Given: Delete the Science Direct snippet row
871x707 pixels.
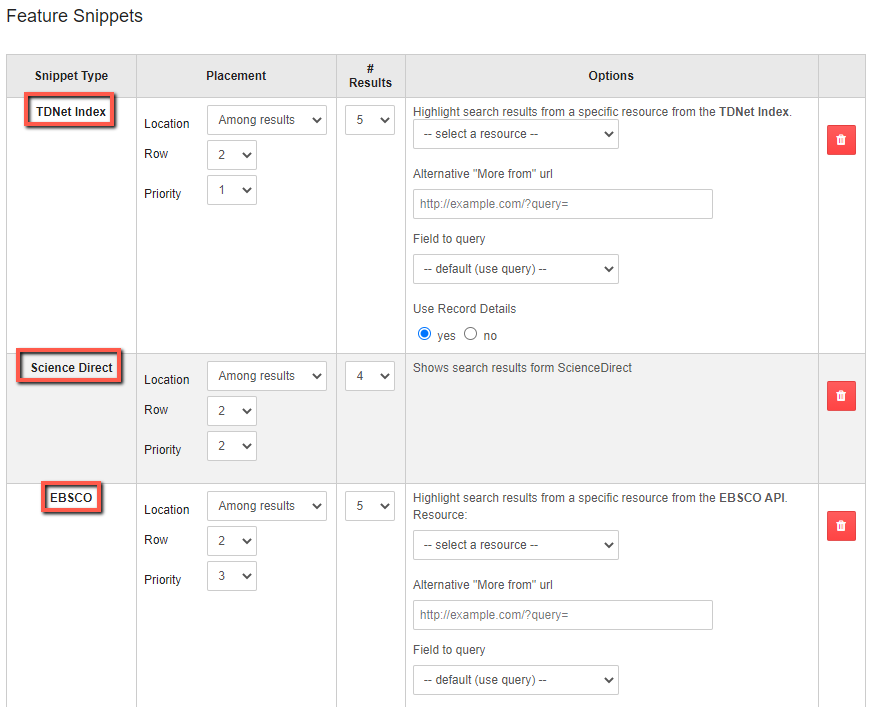Looking at the screenshot, I should (x=841, y=396).
